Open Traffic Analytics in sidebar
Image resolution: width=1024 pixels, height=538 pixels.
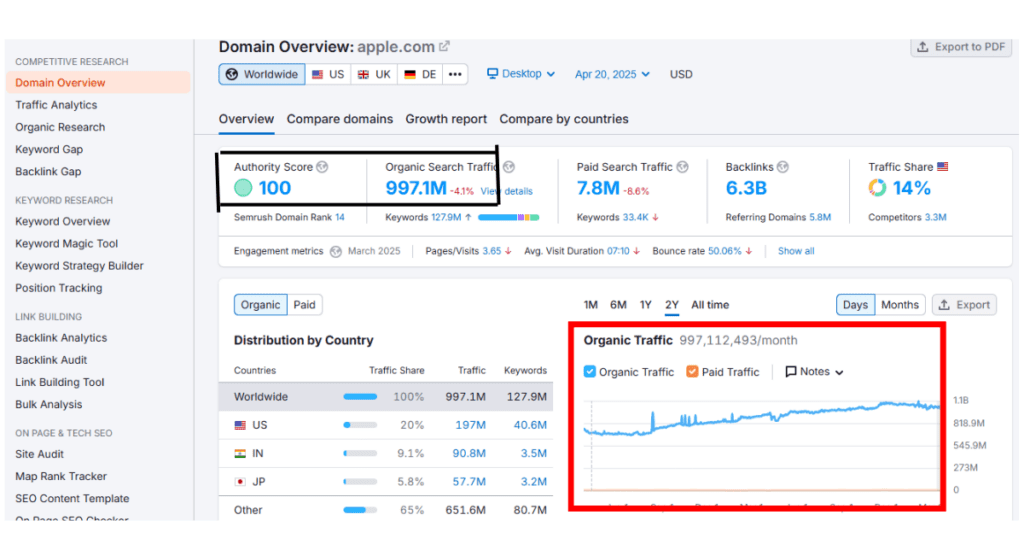coord(56,105)
